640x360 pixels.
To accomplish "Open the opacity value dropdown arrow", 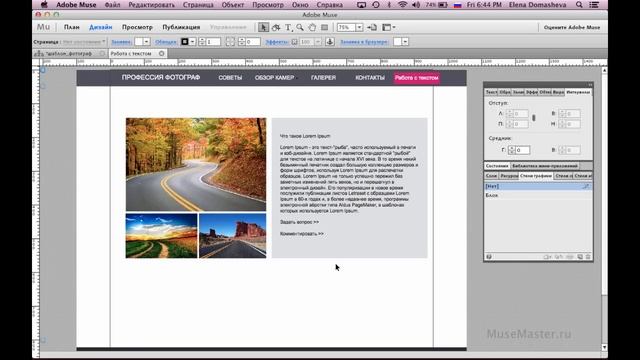I will pos(318,42).
